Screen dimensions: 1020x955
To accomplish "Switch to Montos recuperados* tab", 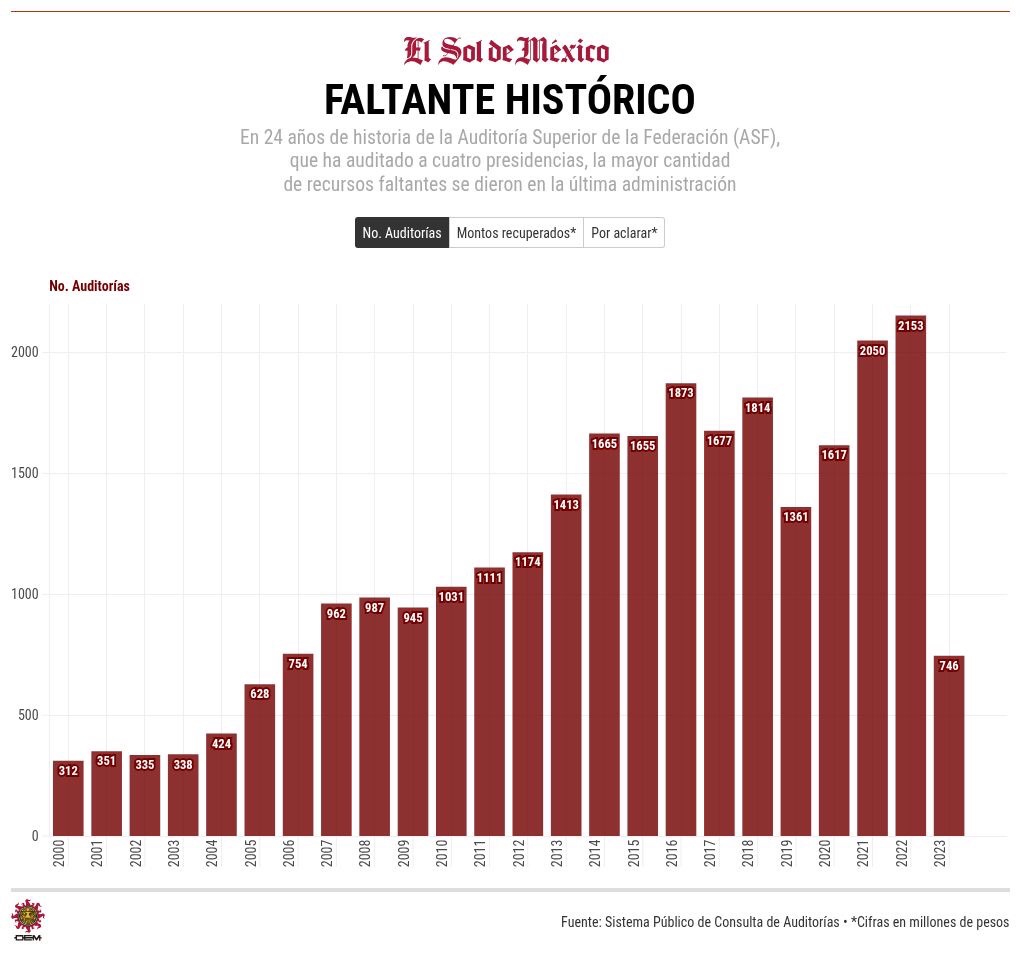I will pyautogui.click(x=516, y=233).
